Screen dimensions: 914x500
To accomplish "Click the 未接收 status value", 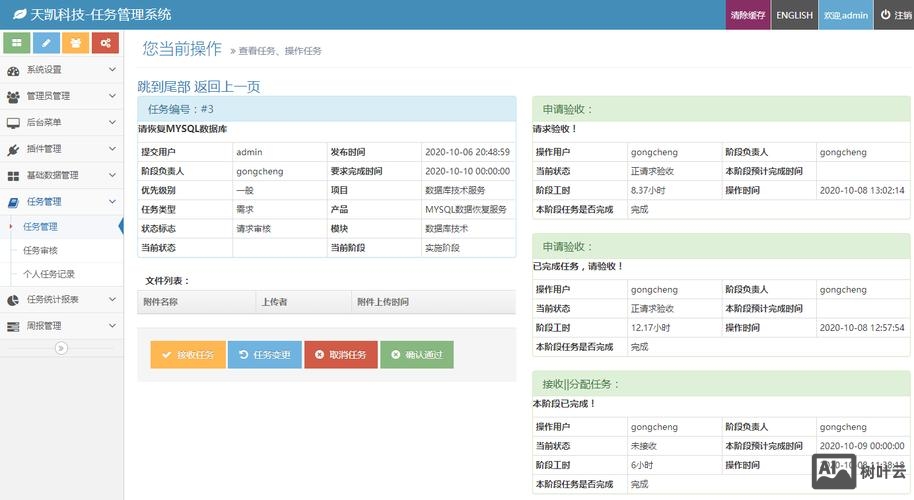I will tap(644, 446).
